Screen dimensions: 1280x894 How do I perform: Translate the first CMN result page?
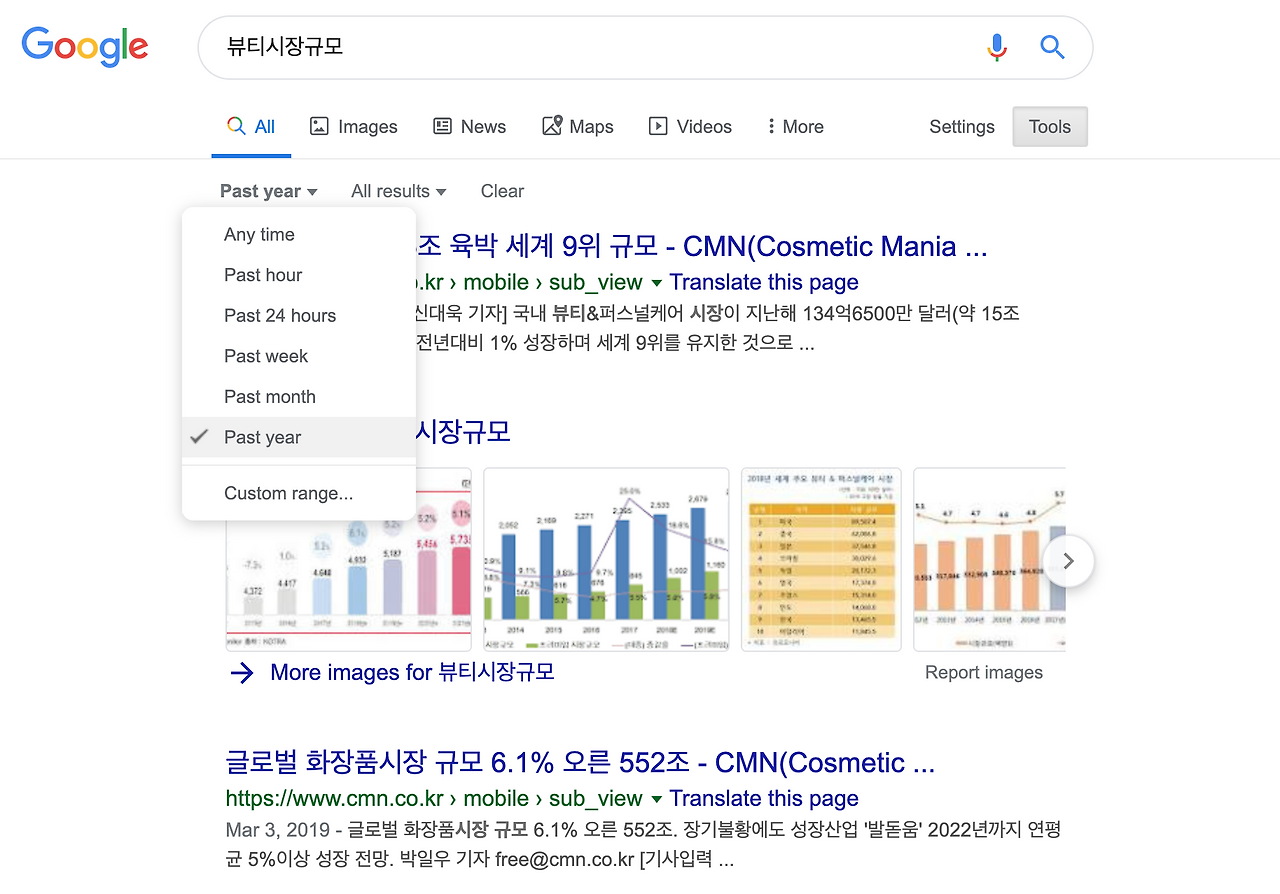point(764,282)
